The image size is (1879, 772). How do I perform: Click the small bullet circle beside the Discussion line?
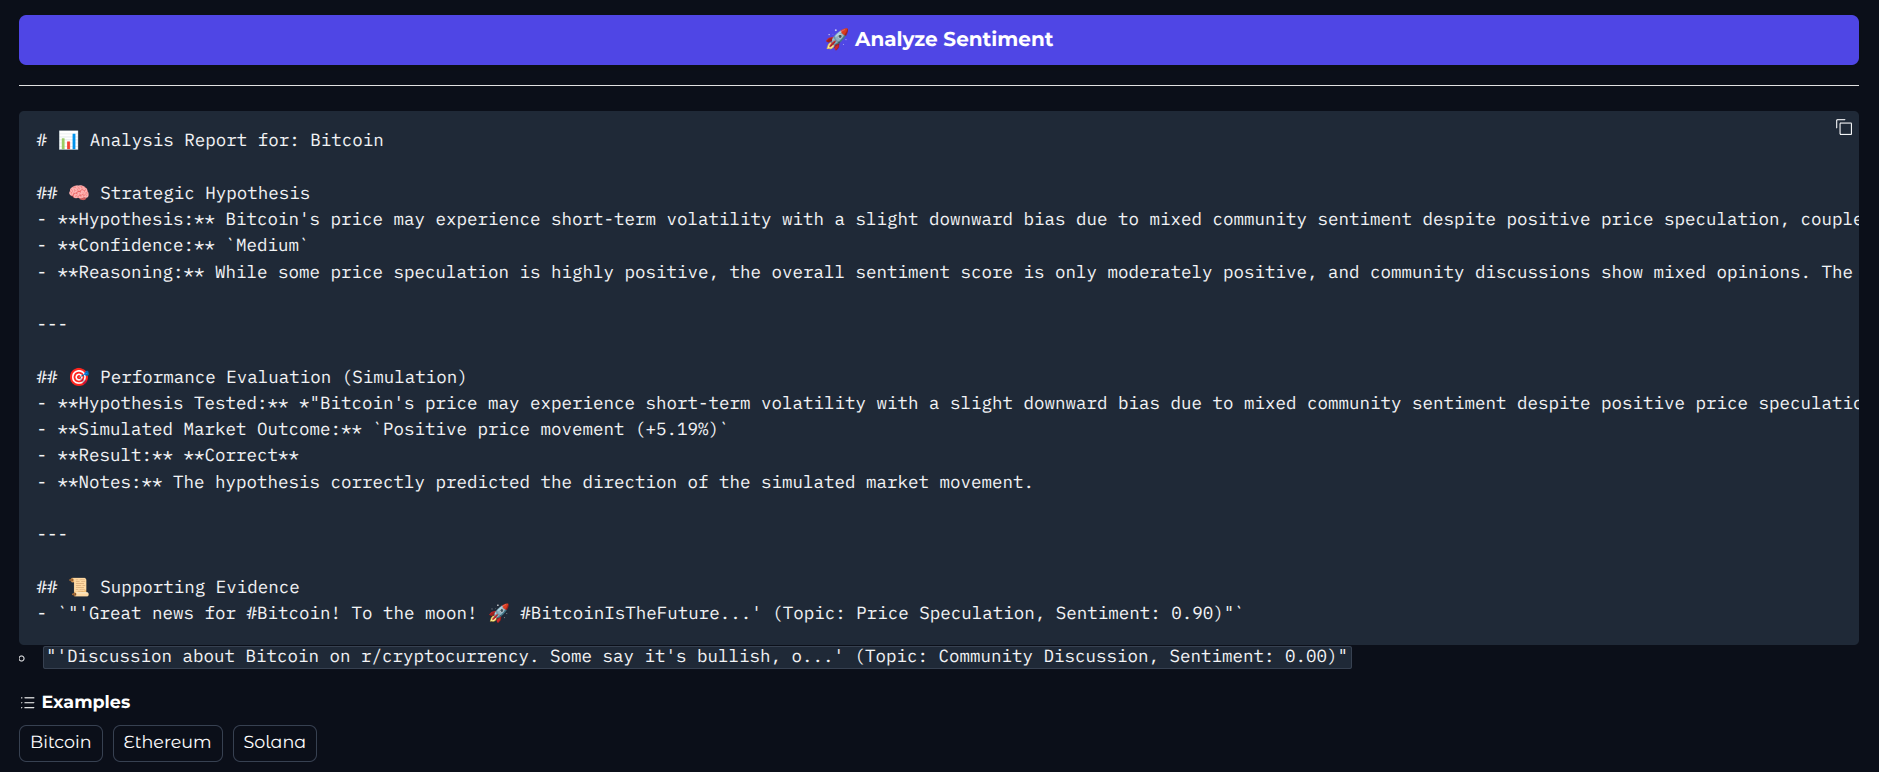[22, 659]
